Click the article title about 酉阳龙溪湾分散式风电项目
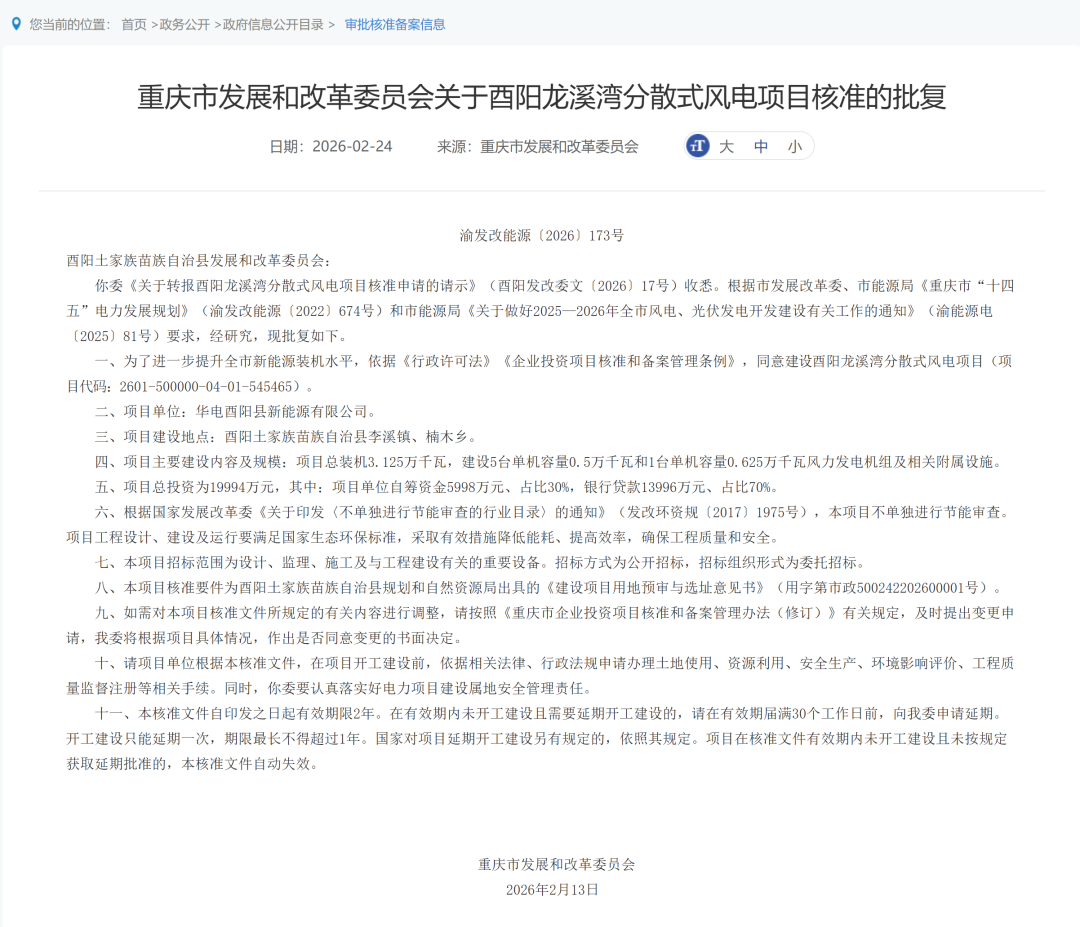Screen dimensions: 1080x927 (x=541, y=97)
